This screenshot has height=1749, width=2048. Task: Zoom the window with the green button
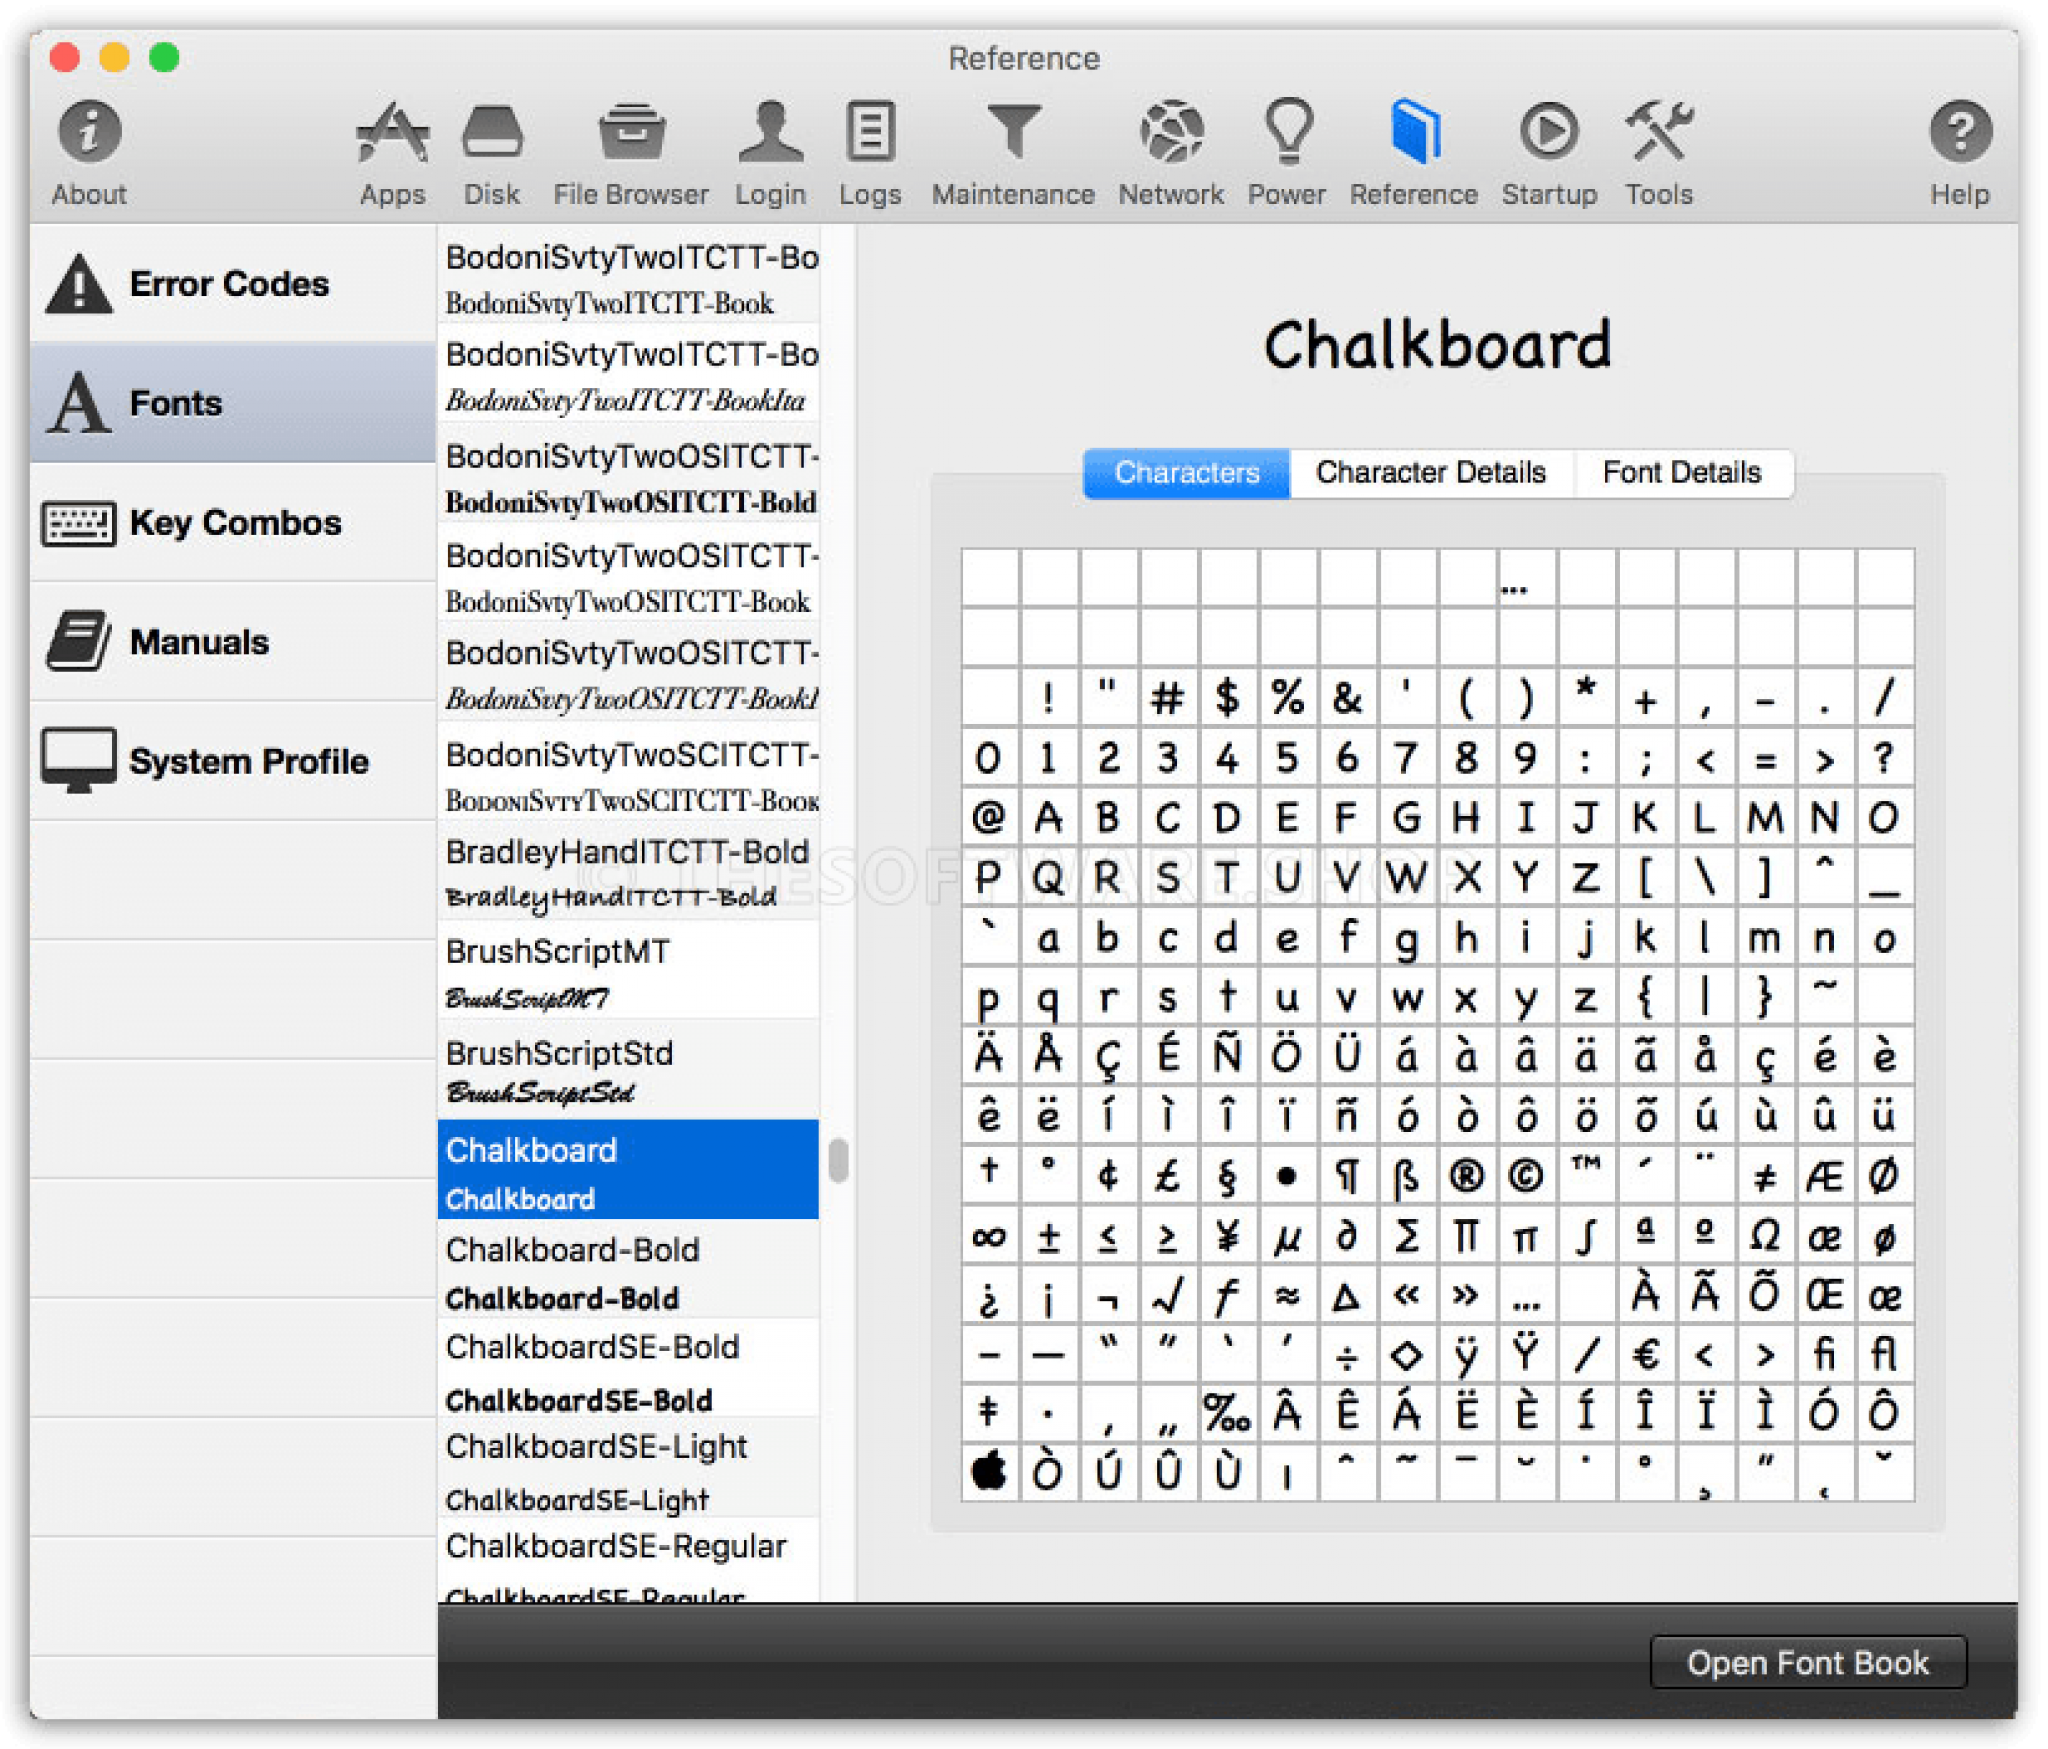pos(164,57)
